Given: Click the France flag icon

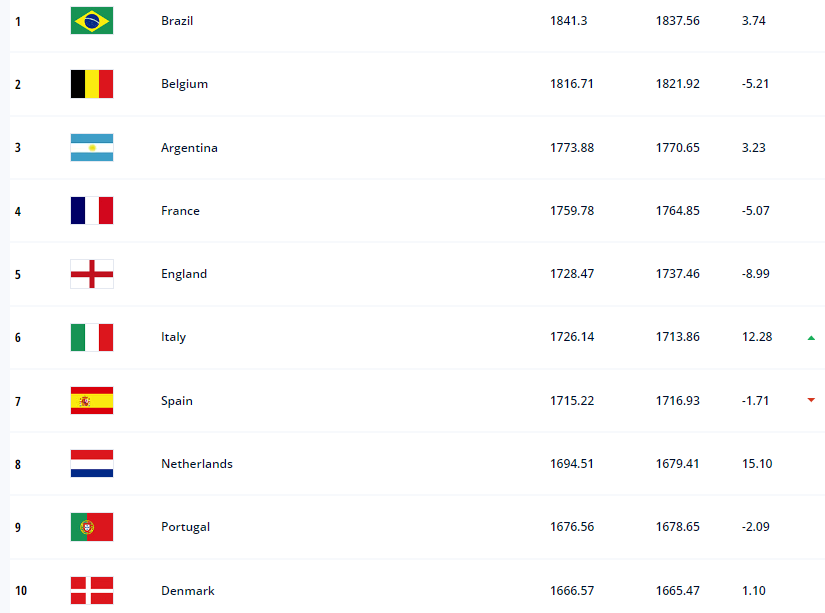Looking at the screenshot, I should point(92,210).
